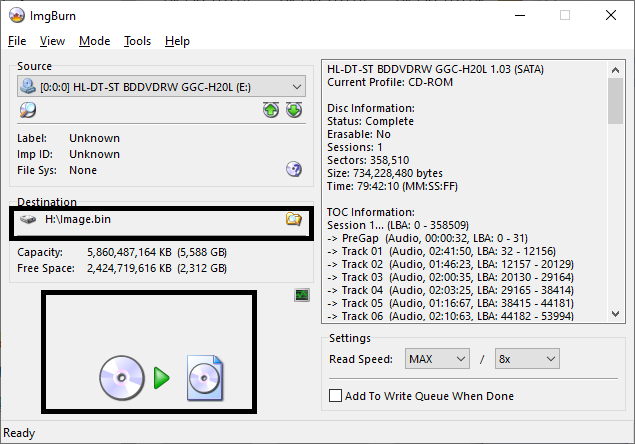Click the Free Space value text
The image size is (635, 444).
157,268
